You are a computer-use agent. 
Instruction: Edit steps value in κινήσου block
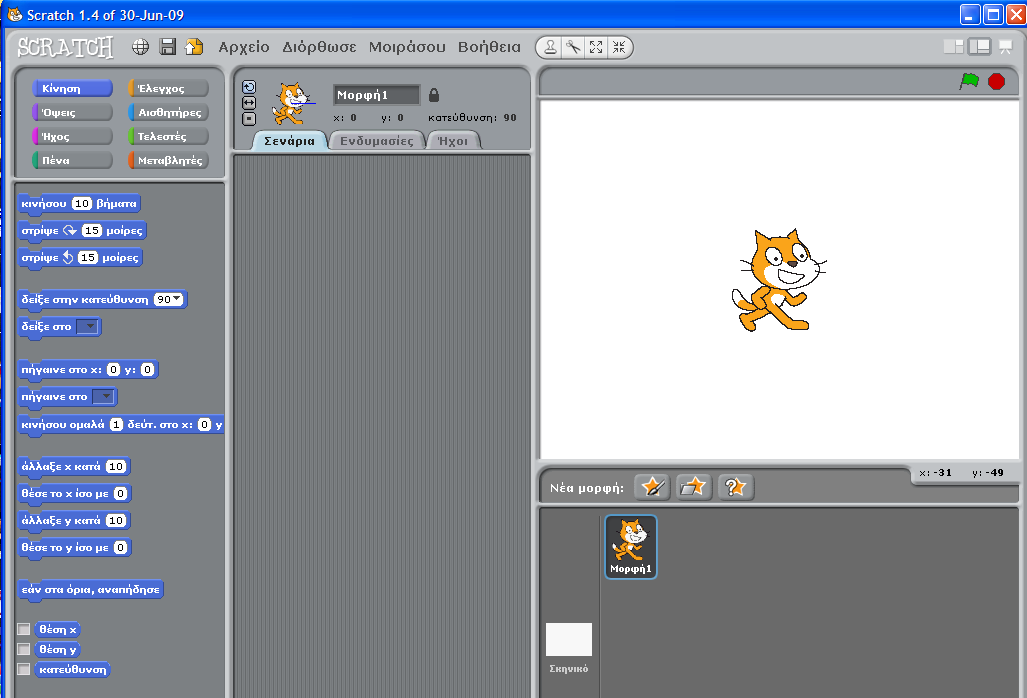click(81, 204)
